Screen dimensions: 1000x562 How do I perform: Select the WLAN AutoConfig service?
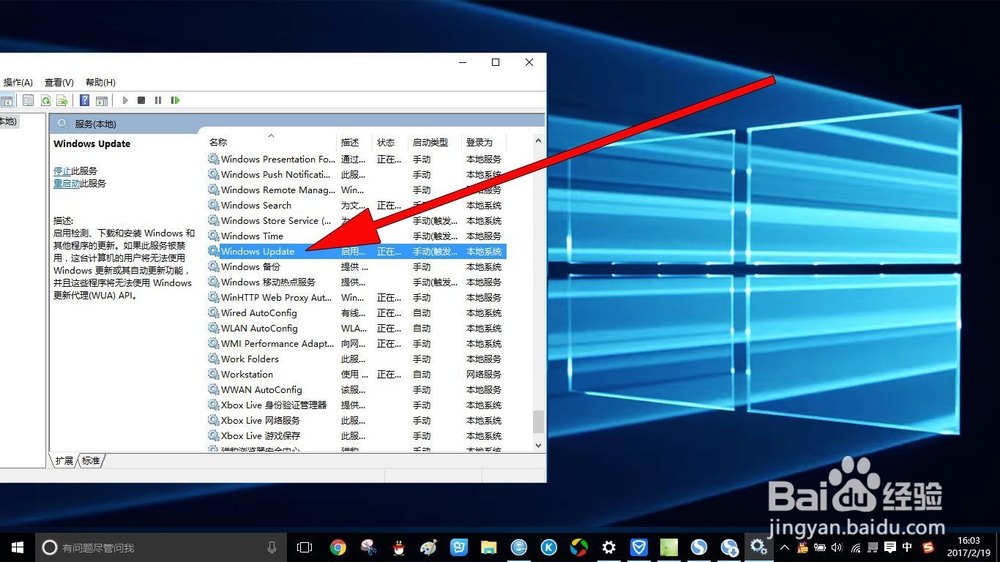pyautogui.click(x=259, y=328)
